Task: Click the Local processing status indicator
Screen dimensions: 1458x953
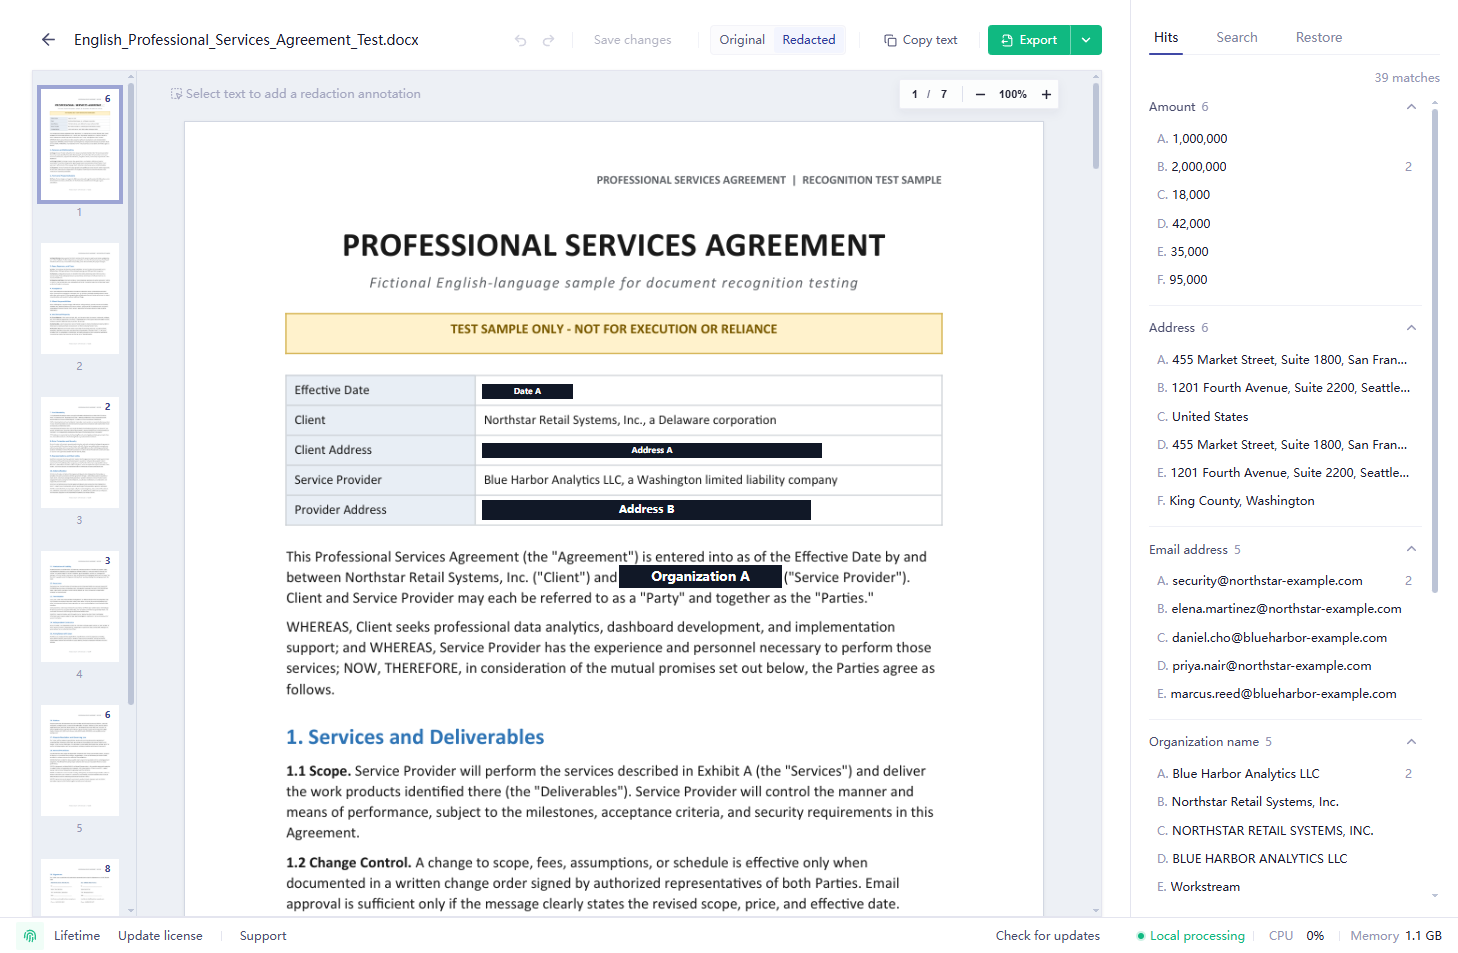Action: point(1190,936)
